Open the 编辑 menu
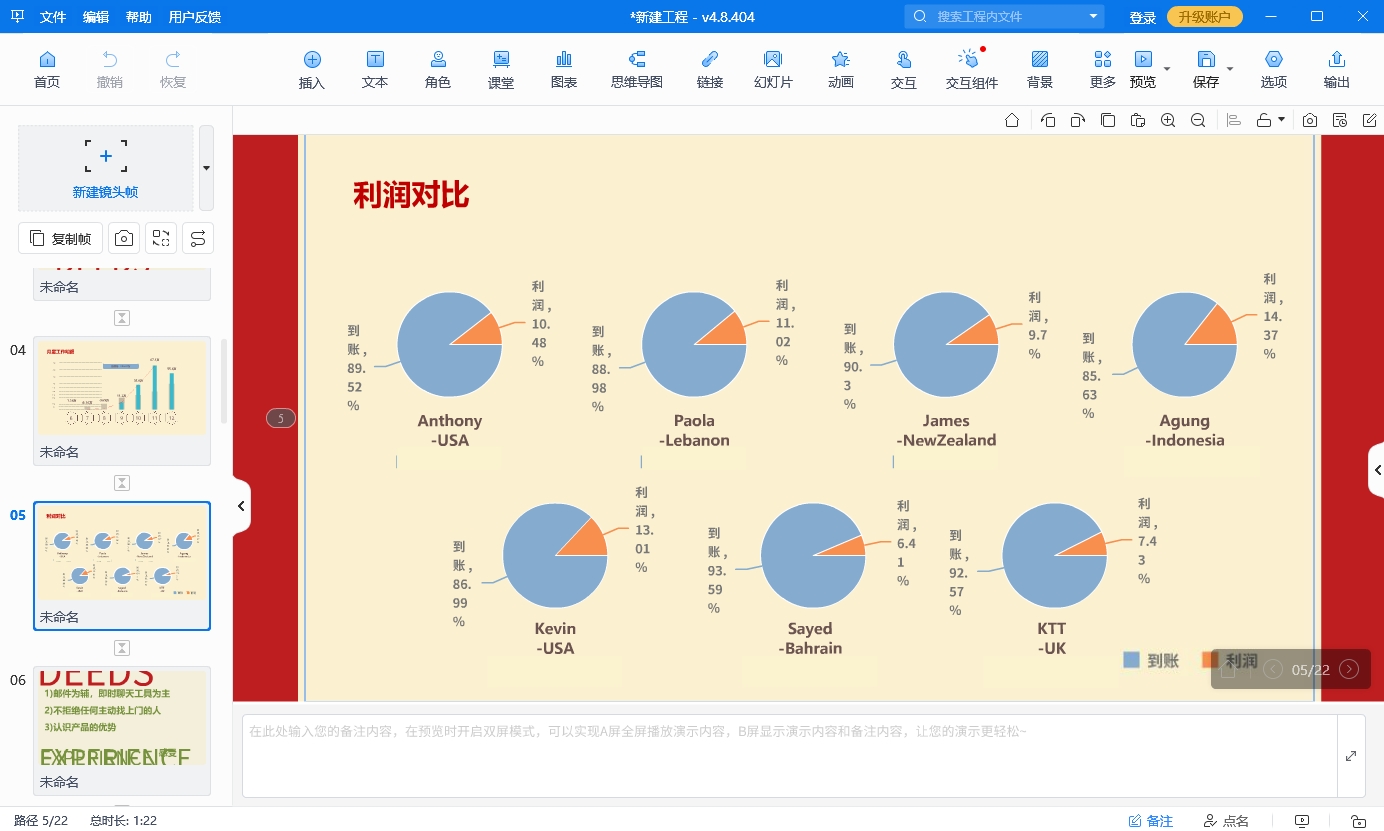The image size is (1384, 831). [96, 17]
